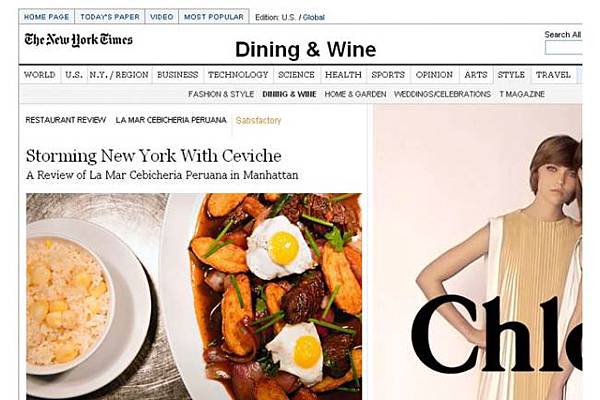The height and width of the screenshot is (400, 600).
Task: Open the Home Page tab
Action: coord(46,17)
